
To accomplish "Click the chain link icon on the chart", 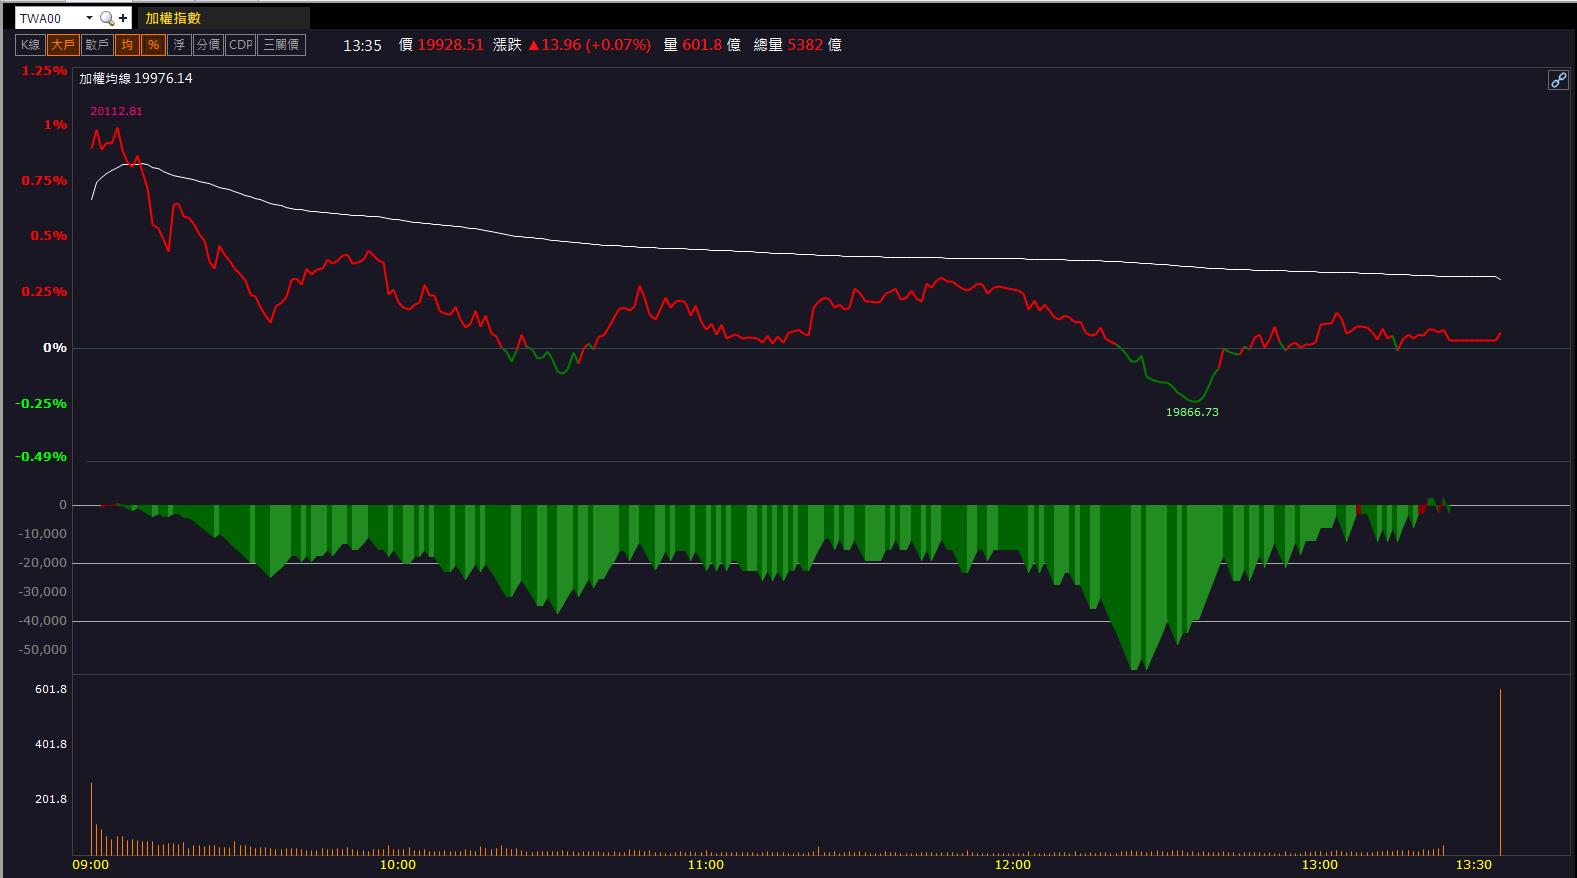I will click(x=1558, y=80).
